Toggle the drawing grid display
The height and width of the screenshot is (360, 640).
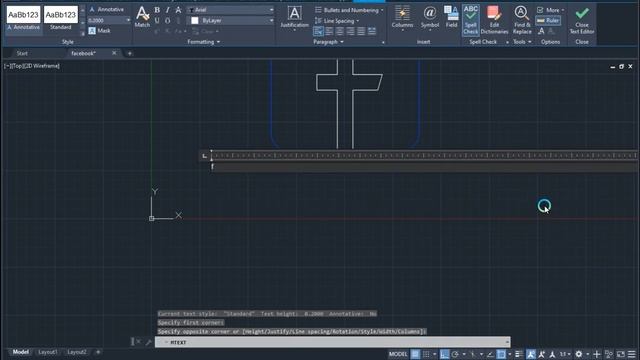point(415,354)
